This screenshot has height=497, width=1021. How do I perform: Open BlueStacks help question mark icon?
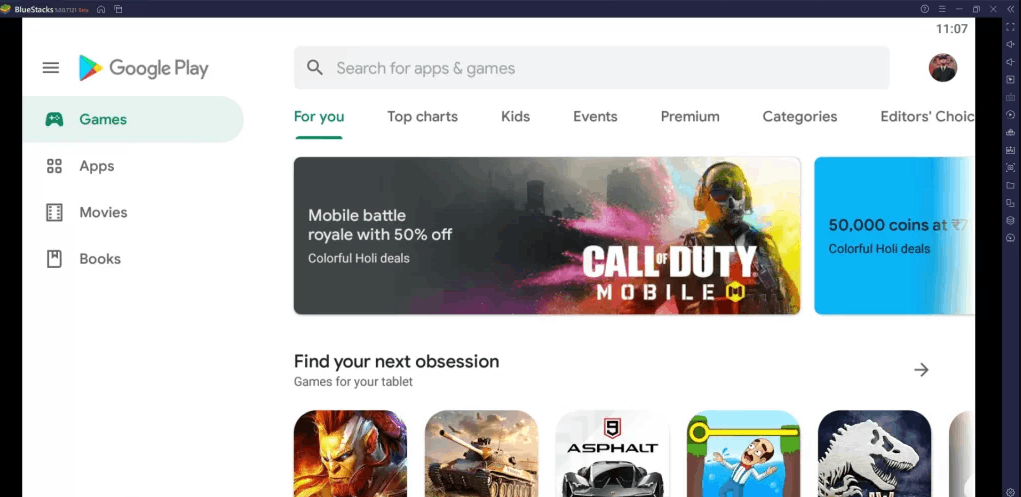pyautogui.click(x=925, y=9)
